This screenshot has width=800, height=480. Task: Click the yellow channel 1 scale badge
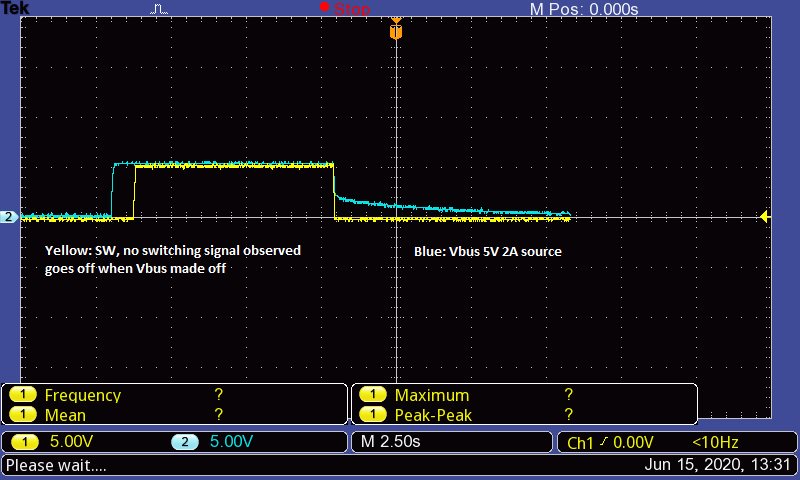tap(25, 442)
